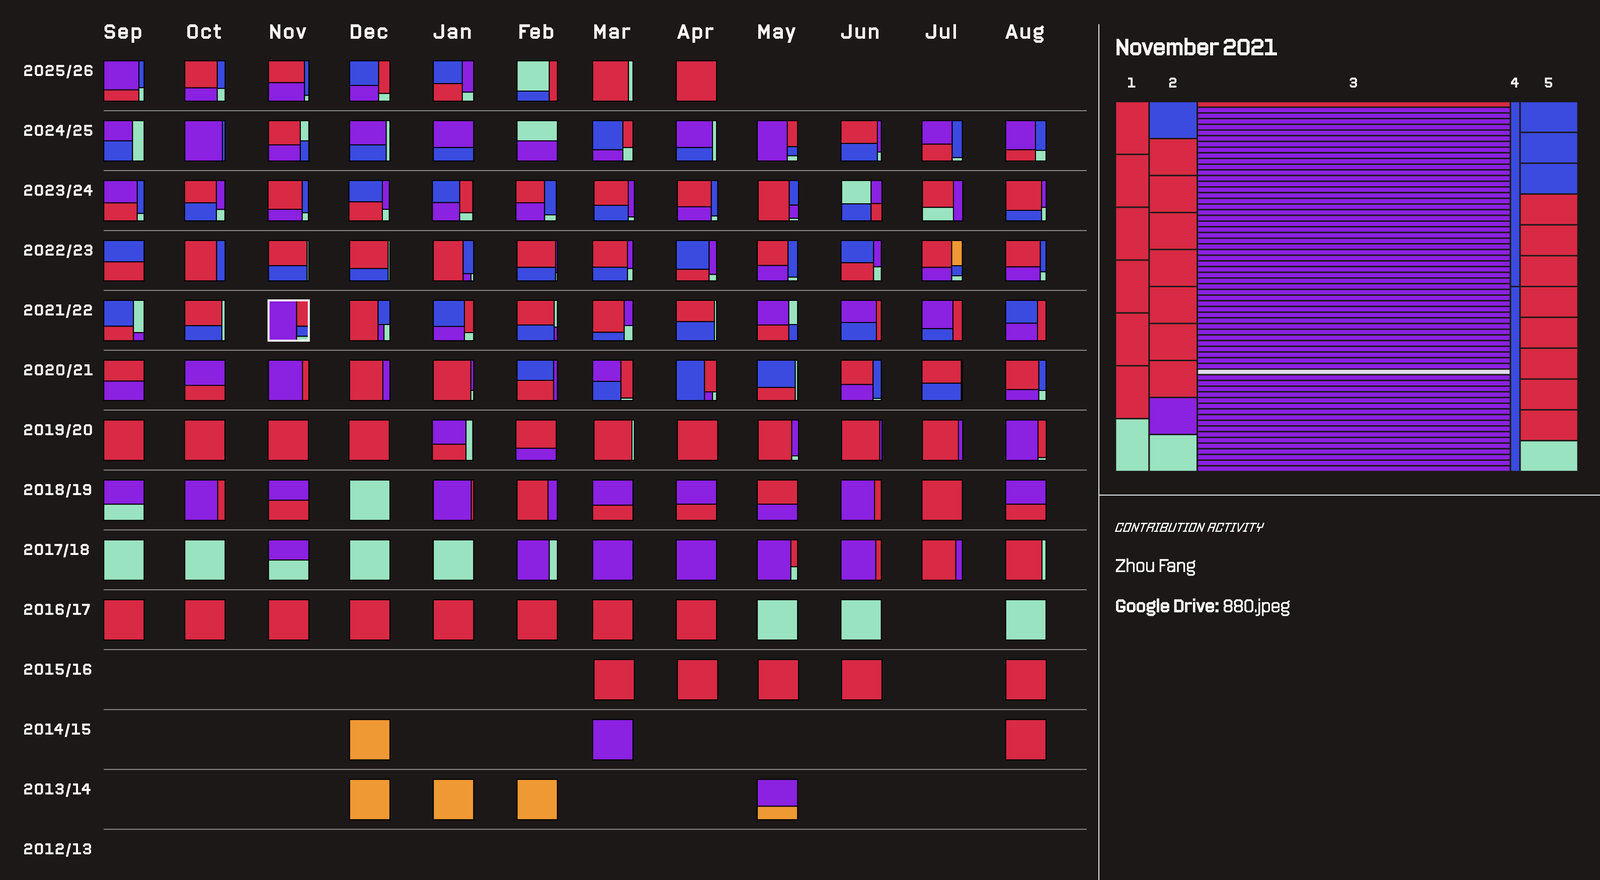Select the December 2014/15 orange tile
Image resolution: width=1600 pixels, height=880 pixels.
(x=369, y=740)
